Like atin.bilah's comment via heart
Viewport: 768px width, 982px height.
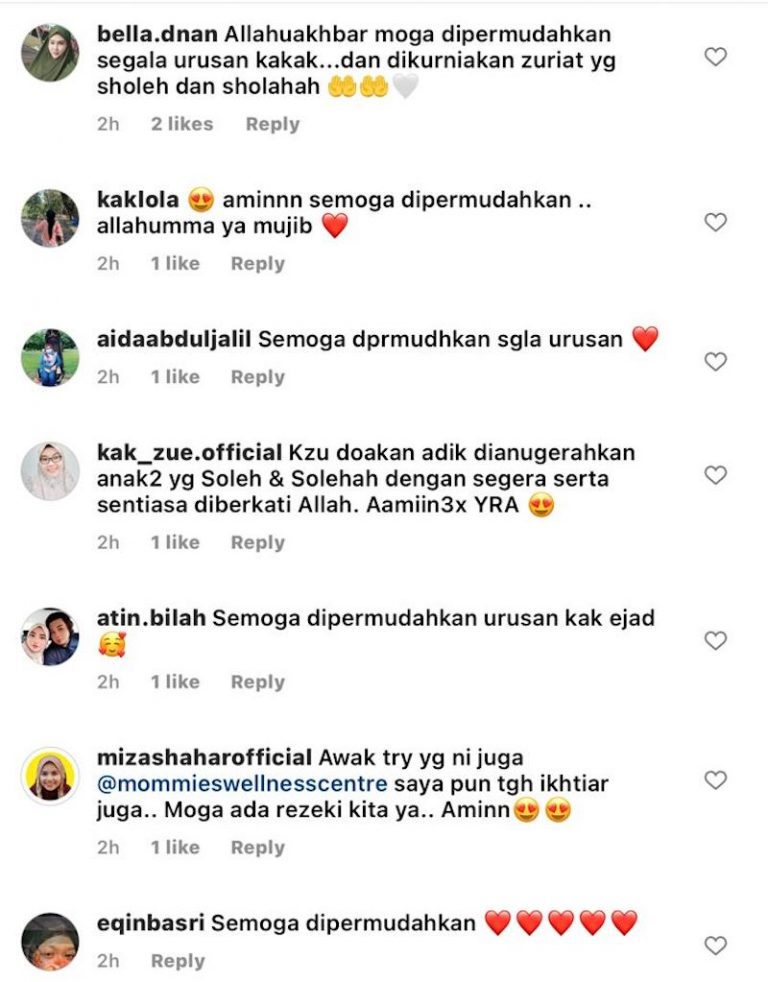pyautogui.click(x=715, y=641)
